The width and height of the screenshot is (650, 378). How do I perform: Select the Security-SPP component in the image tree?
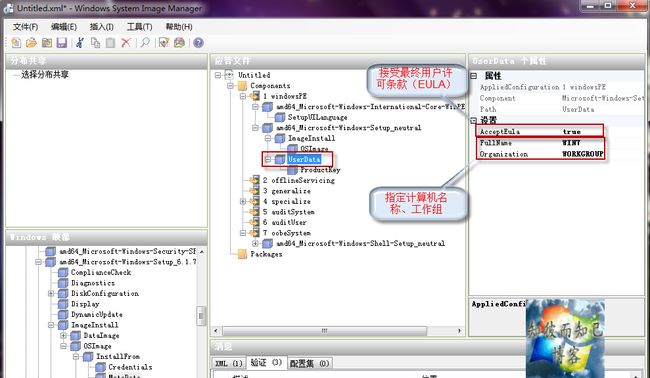(x=128, y=251)
